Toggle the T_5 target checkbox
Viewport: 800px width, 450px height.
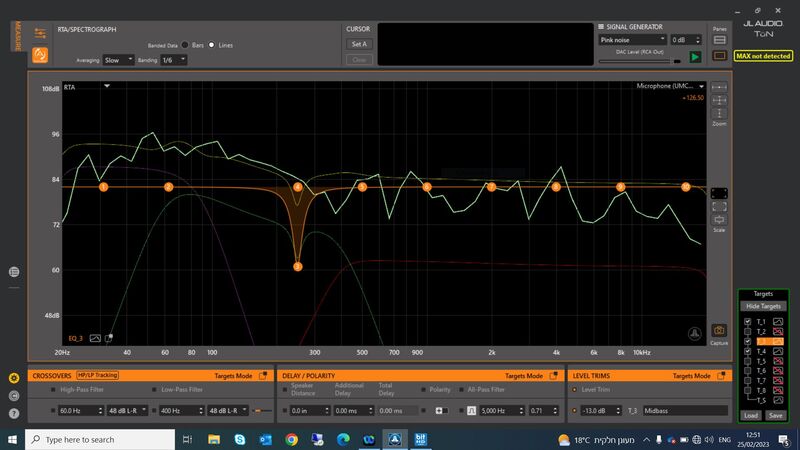click(x=747, y=361)
